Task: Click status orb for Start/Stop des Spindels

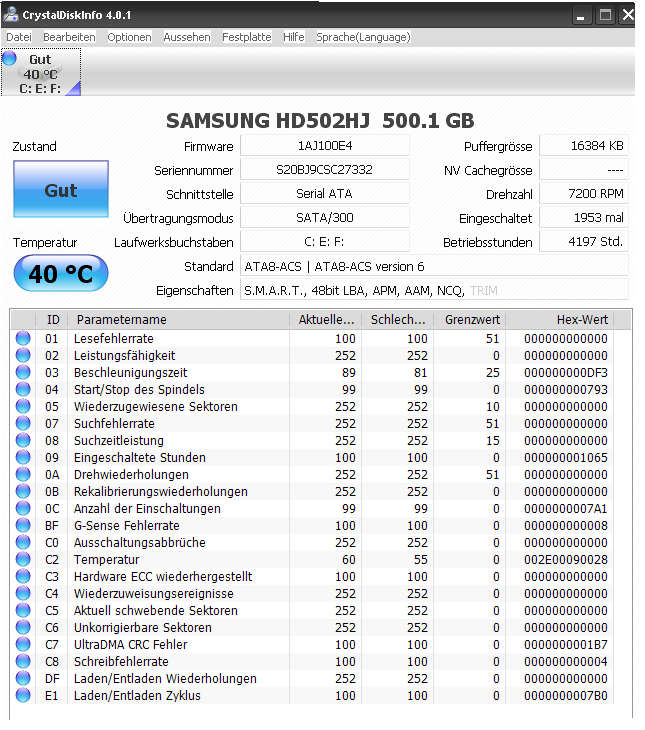Action: 23,389
